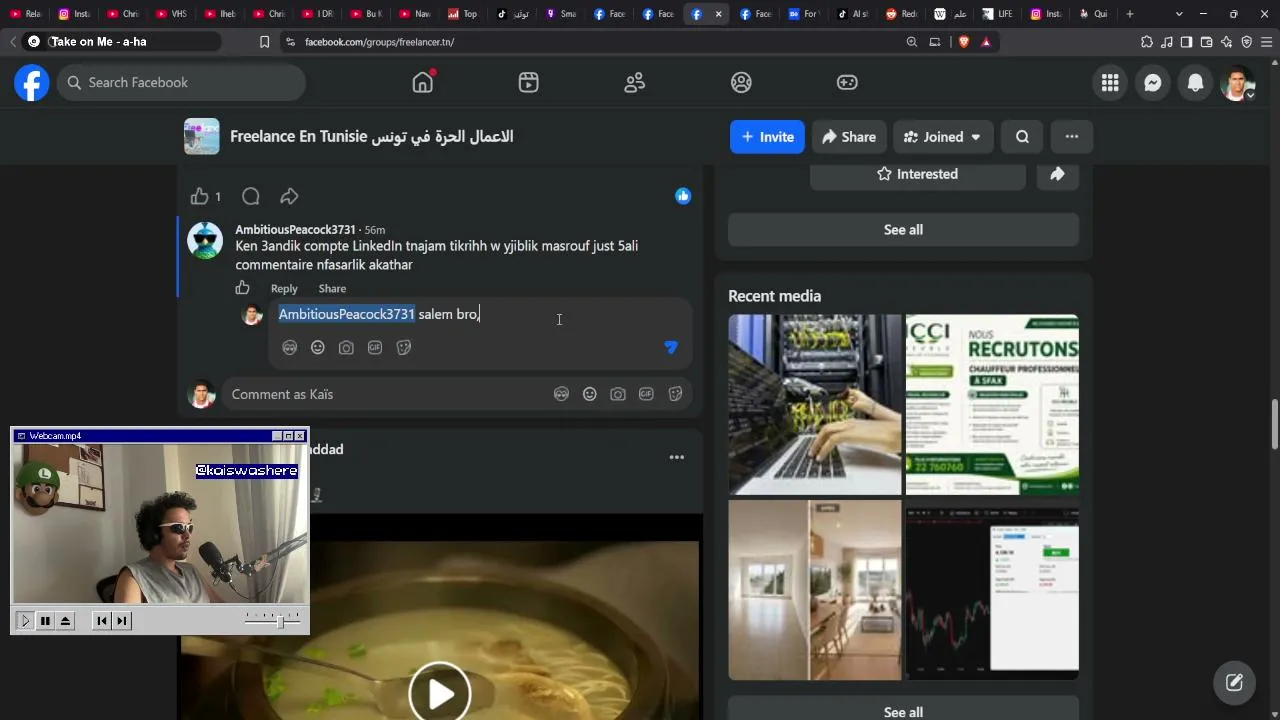This screenshot has height=720, width=1280.
Task: Open the CCI Recrutons recent media thumbnail
Action: coord(992,405)
